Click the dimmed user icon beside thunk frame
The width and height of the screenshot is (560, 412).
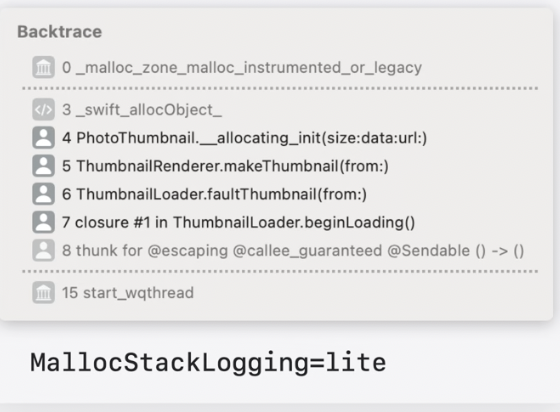point(44,250)
